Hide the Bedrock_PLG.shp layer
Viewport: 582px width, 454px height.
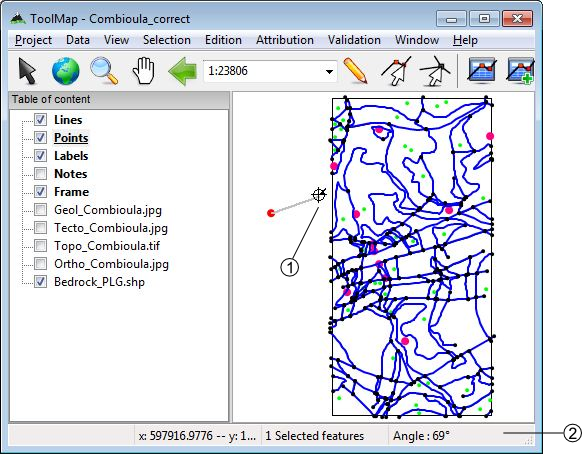(x=40, y=281)
